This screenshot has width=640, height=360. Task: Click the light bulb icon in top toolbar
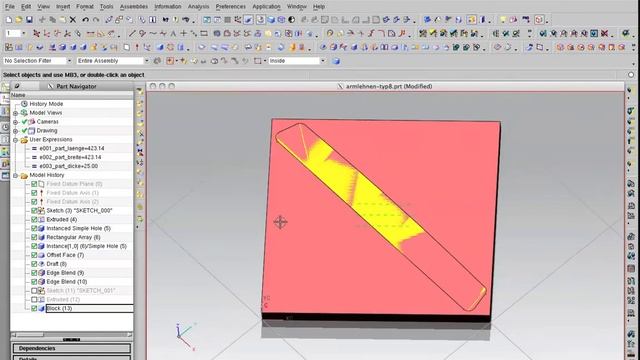click(503, 20)
